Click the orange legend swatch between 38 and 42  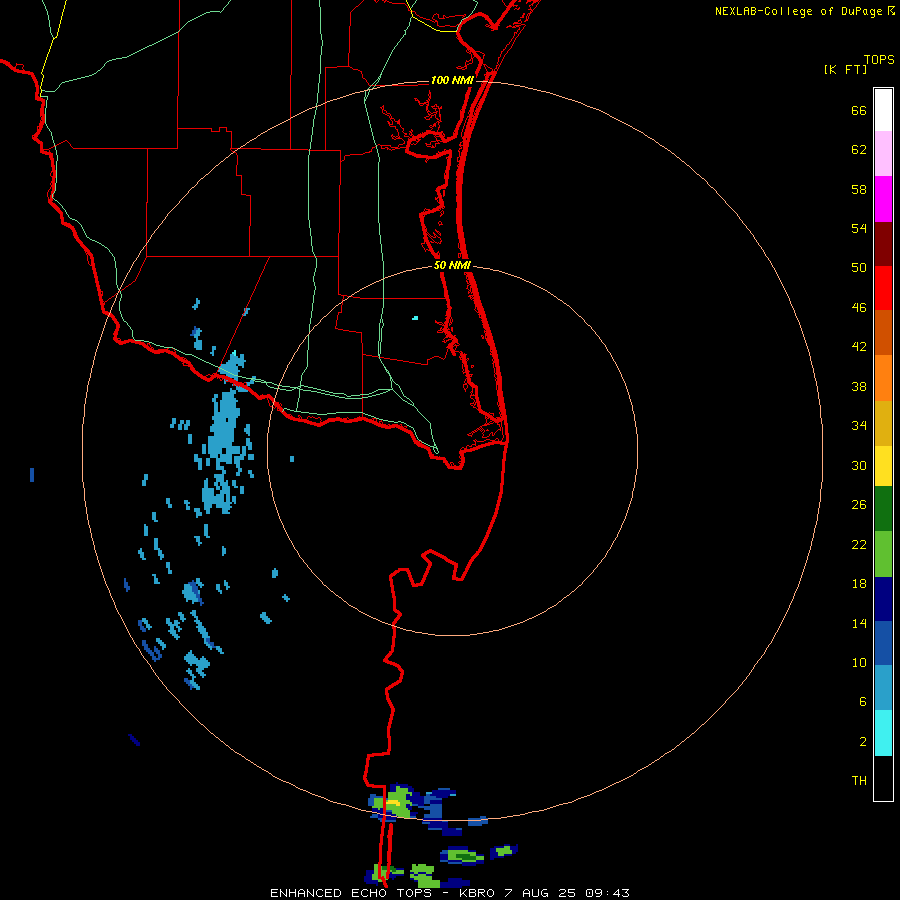coord(883,378)
